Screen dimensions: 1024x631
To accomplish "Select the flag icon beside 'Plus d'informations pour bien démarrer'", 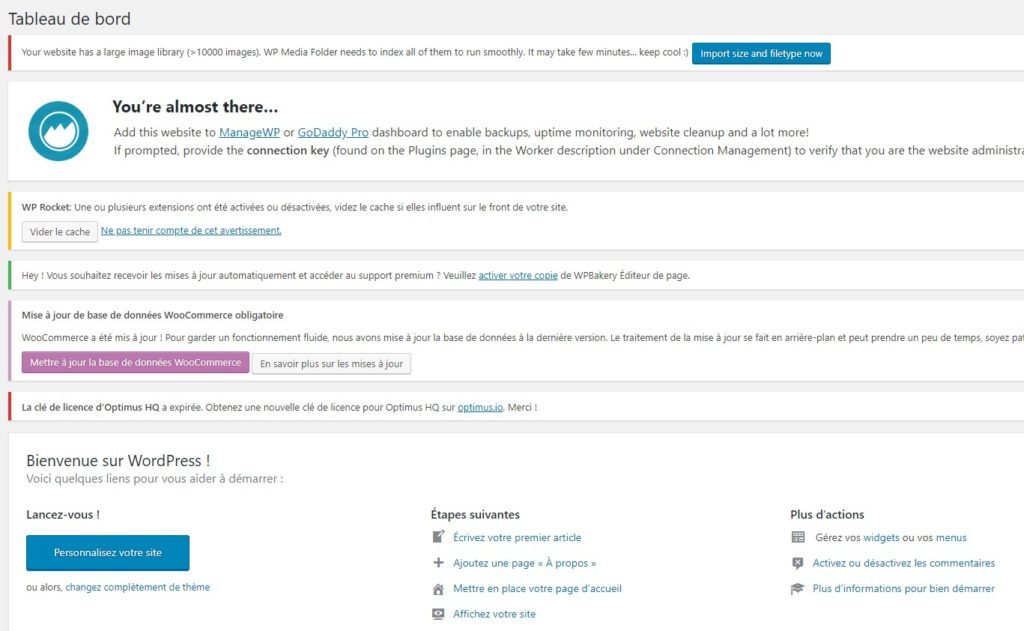I will click(797, 588).
